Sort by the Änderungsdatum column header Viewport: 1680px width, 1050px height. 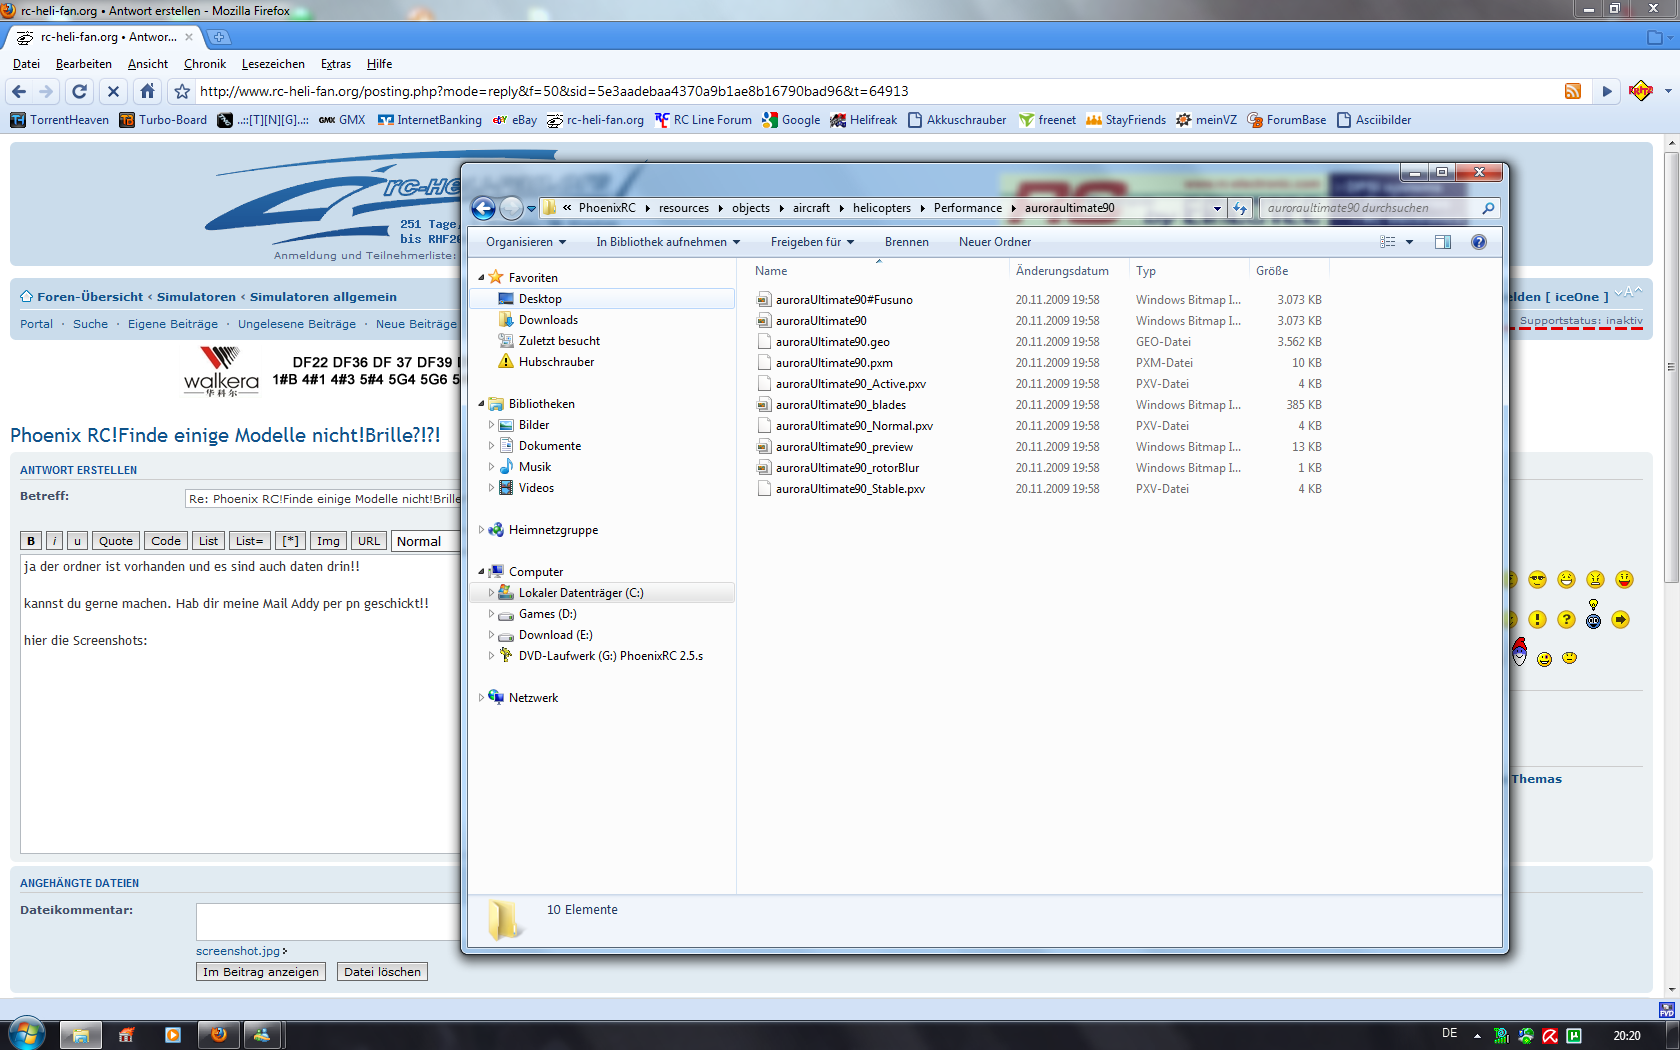pos(1062,271)
